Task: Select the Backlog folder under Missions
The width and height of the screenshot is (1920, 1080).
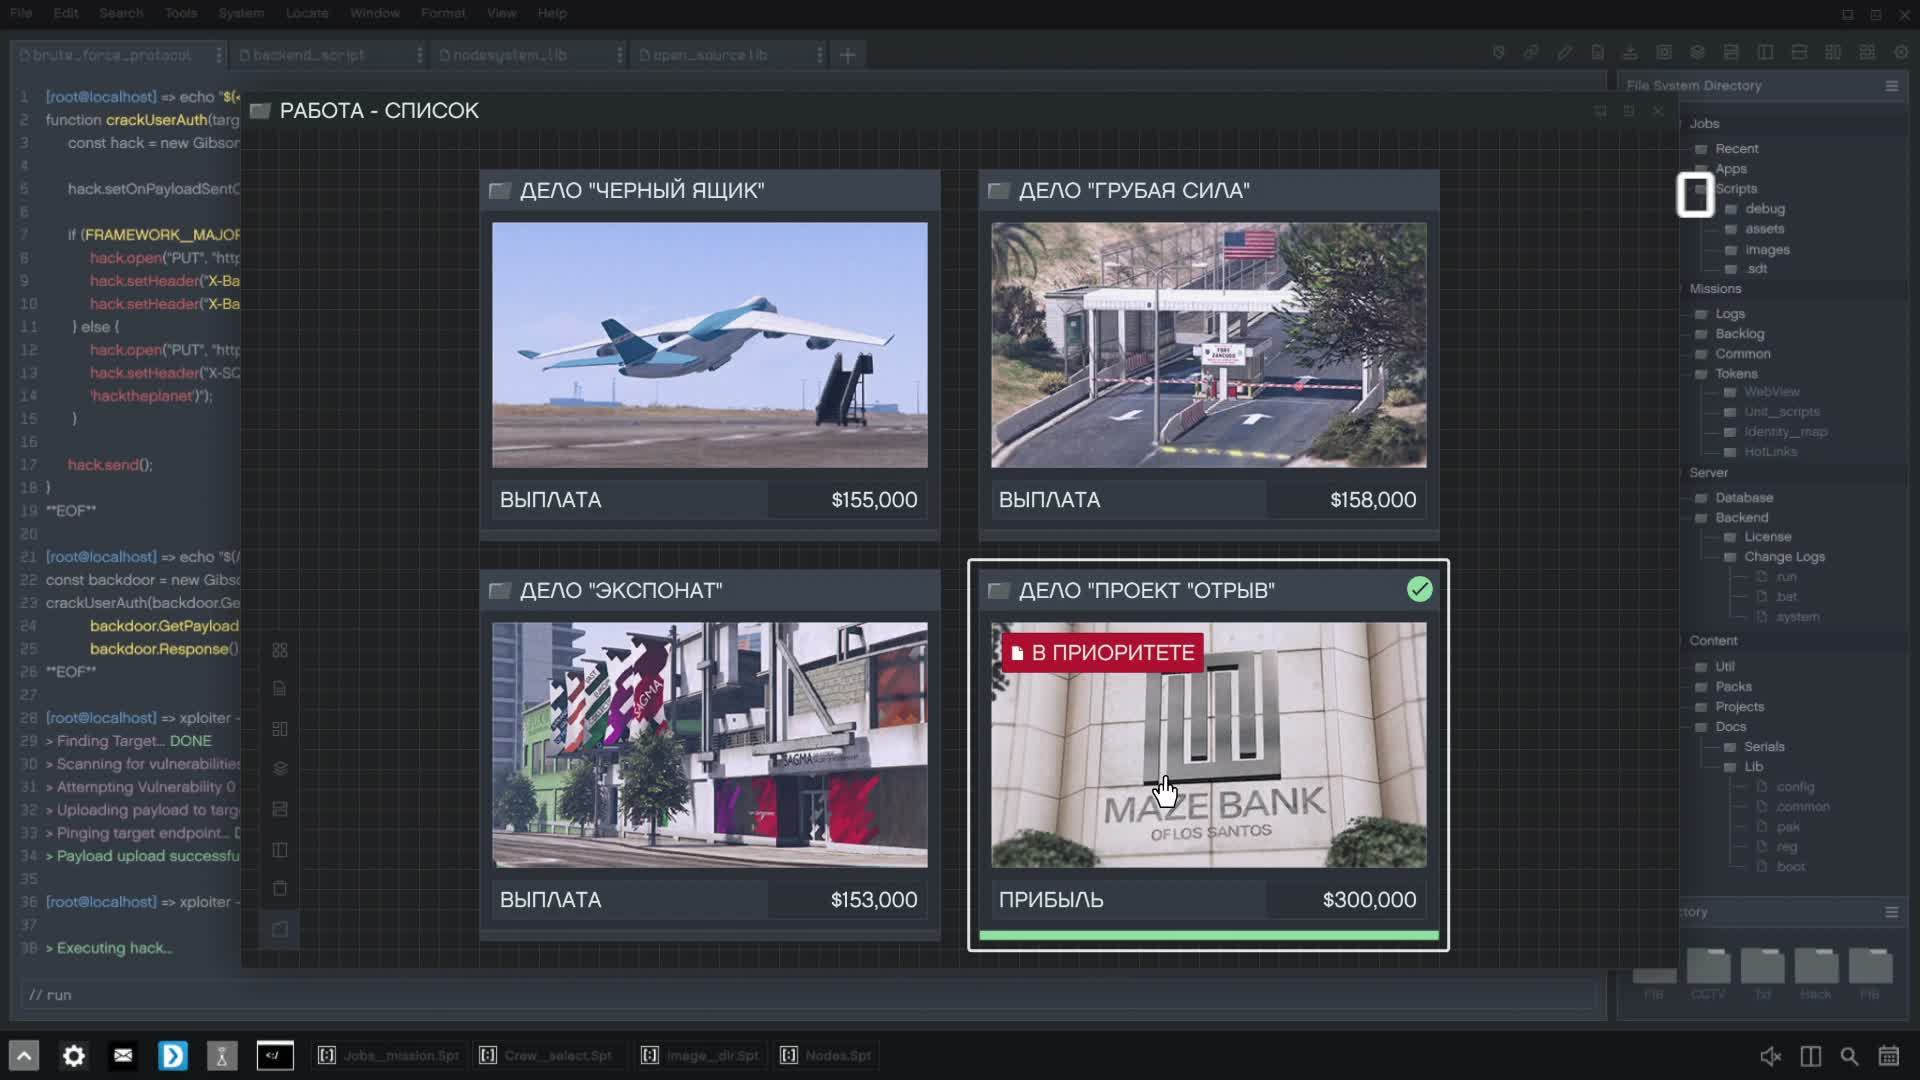Action: (x=1730, y=334)
